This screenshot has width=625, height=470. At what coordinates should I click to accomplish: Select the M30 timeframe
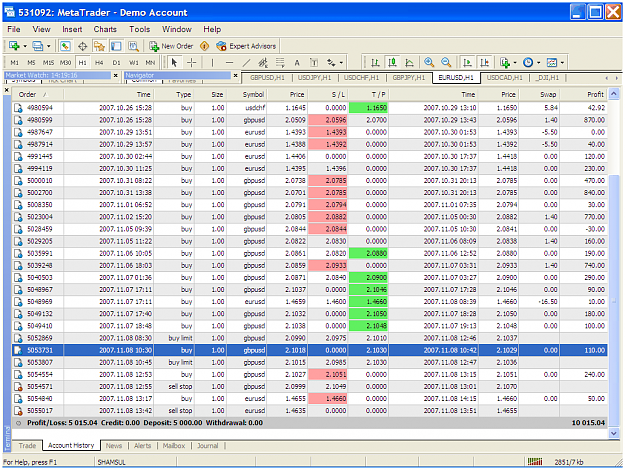(x=65, y=63)
